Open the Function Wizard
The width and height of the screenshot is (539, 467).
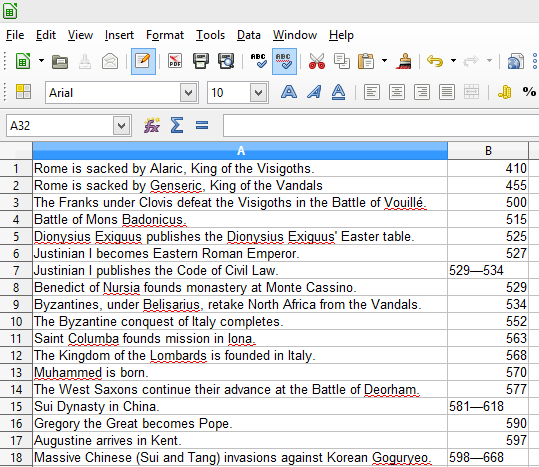coord(152,125)
